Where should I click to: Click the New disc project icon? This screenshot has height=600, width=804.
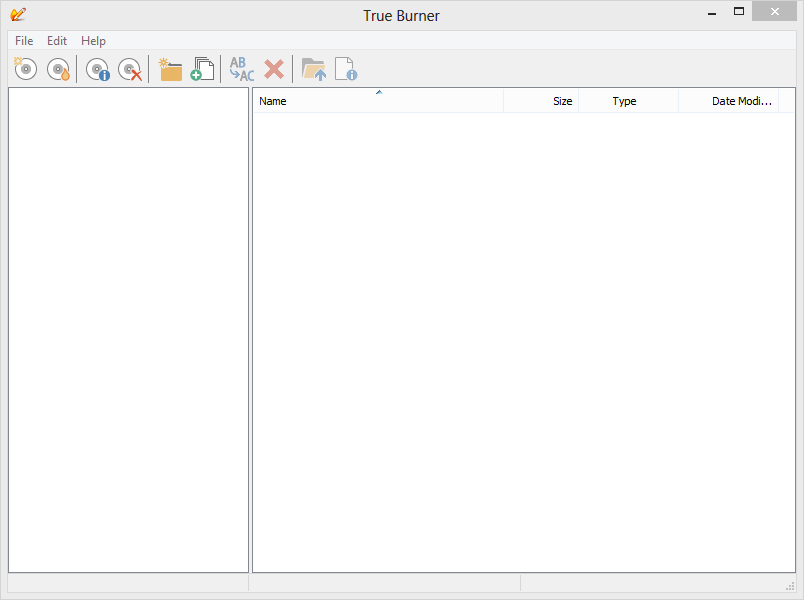tap(26, 69)
